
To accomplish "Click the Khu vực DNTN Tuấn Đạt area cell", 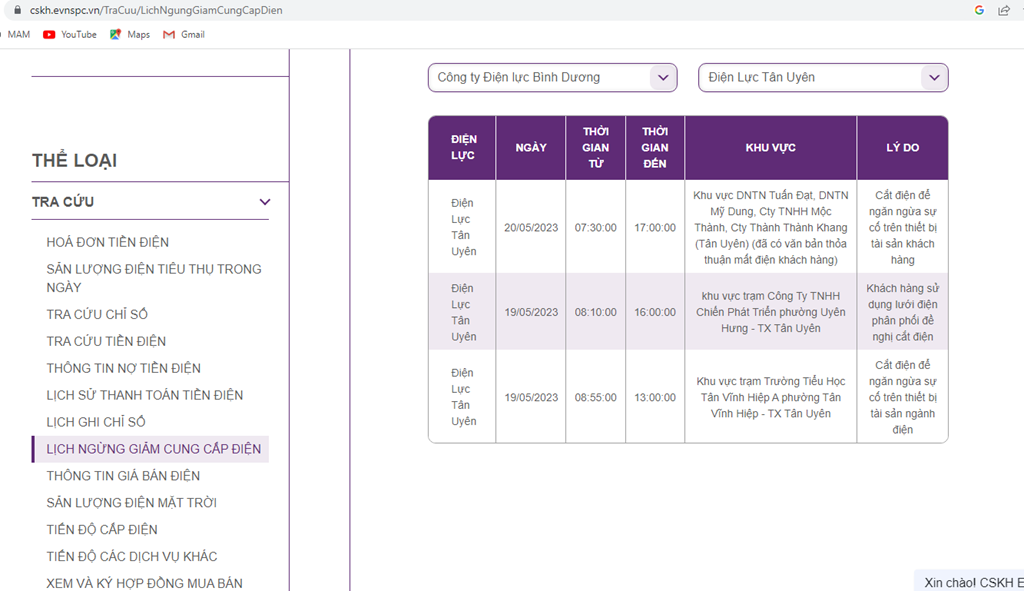I will tap(771, 227).
